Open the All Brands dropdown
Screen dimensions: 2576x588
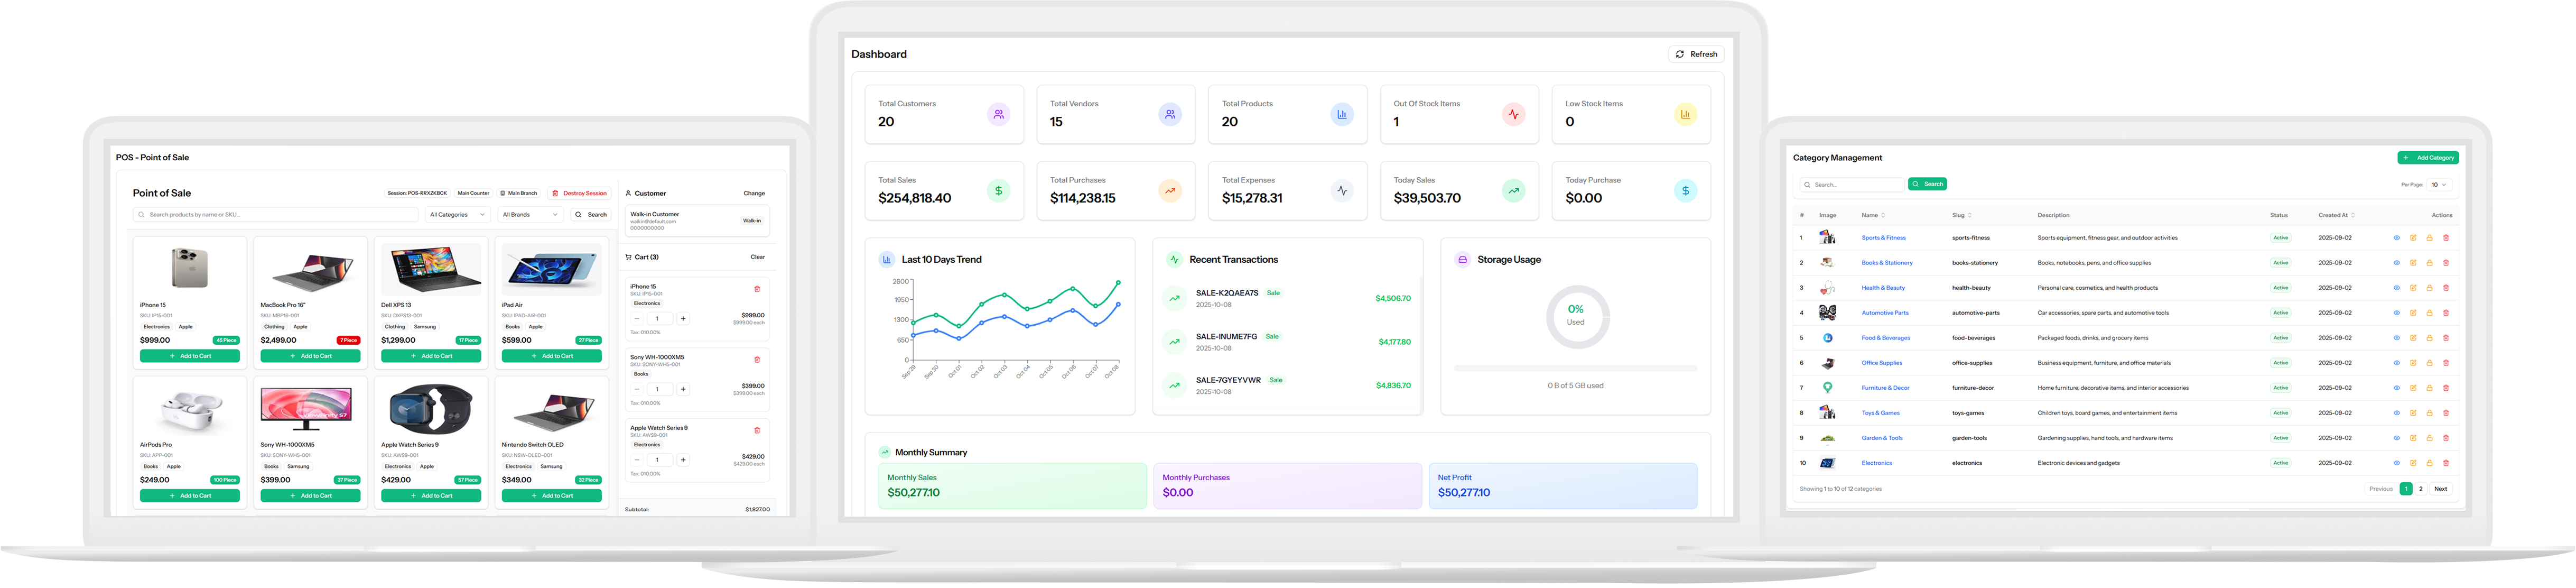(x=530, y=215)
